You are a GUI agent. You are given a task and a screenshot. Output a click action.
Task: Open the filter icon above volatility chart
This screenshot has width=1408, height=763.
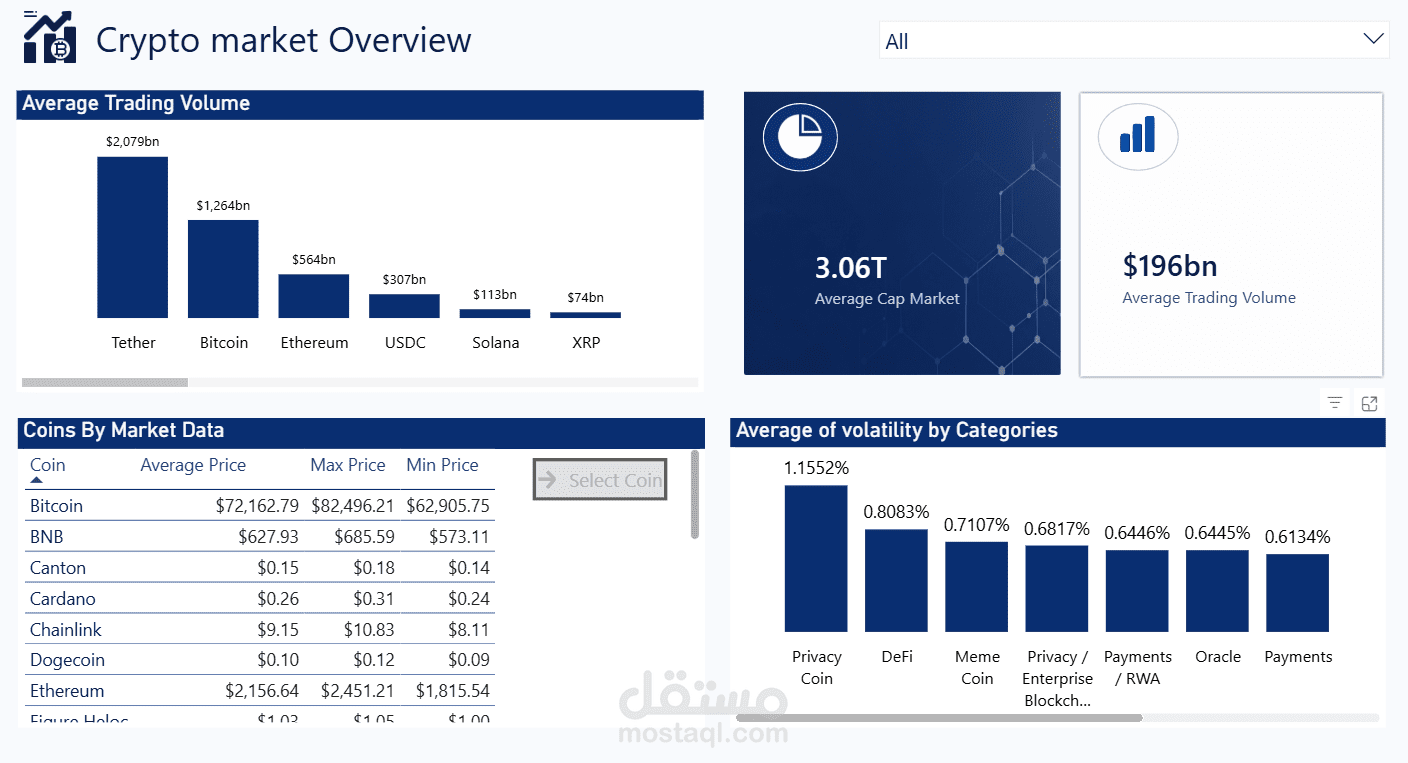[1335, 403]
